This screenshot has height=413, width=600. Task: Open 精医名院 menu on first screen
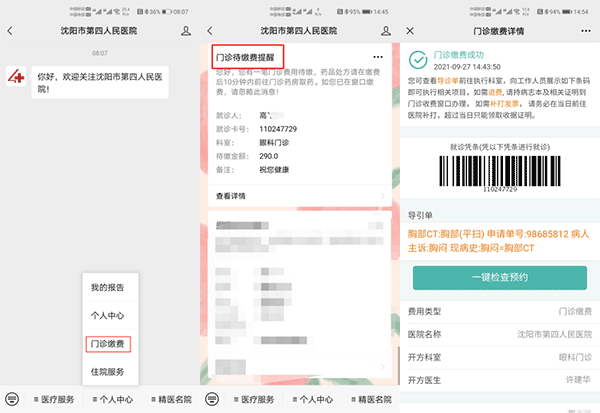coord(171,400)
